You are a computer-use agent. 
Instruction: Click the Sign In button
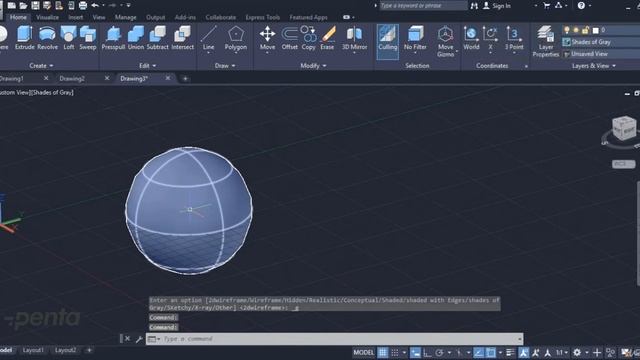click(x=497, y=6)
